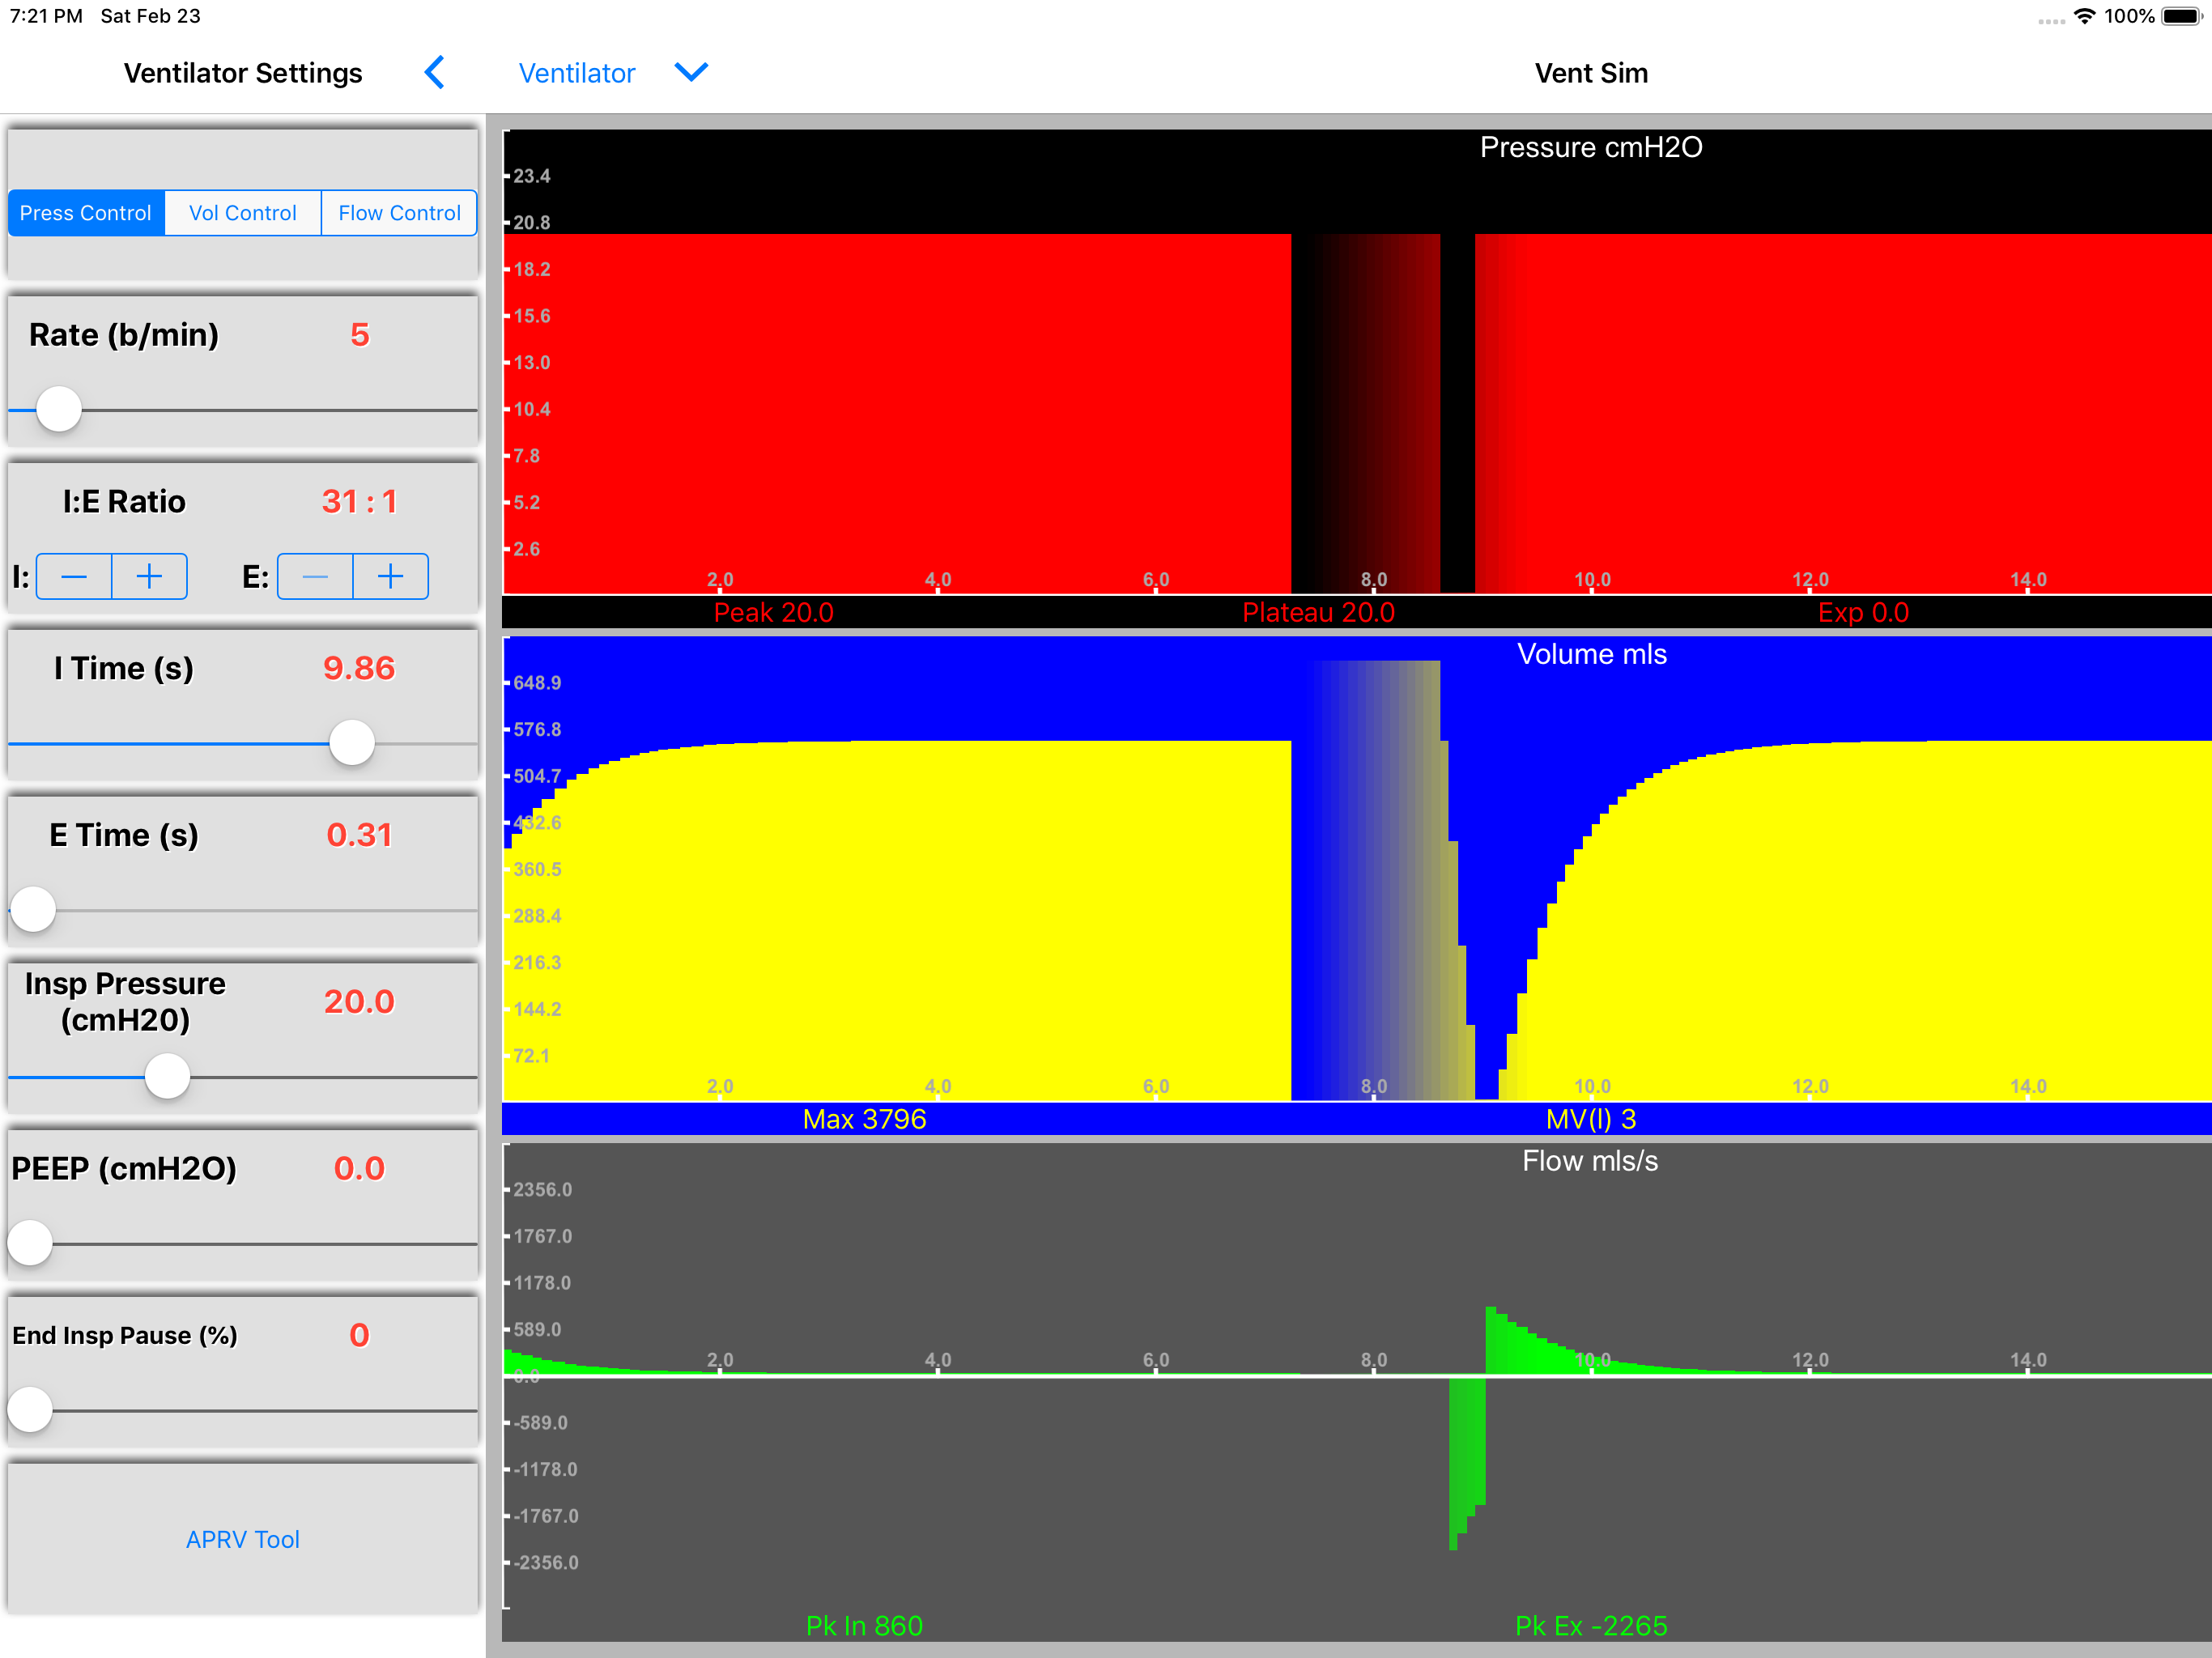Tap the battery icon in status bar
Screen dimensions: 2212x1658
[2181, 16]
